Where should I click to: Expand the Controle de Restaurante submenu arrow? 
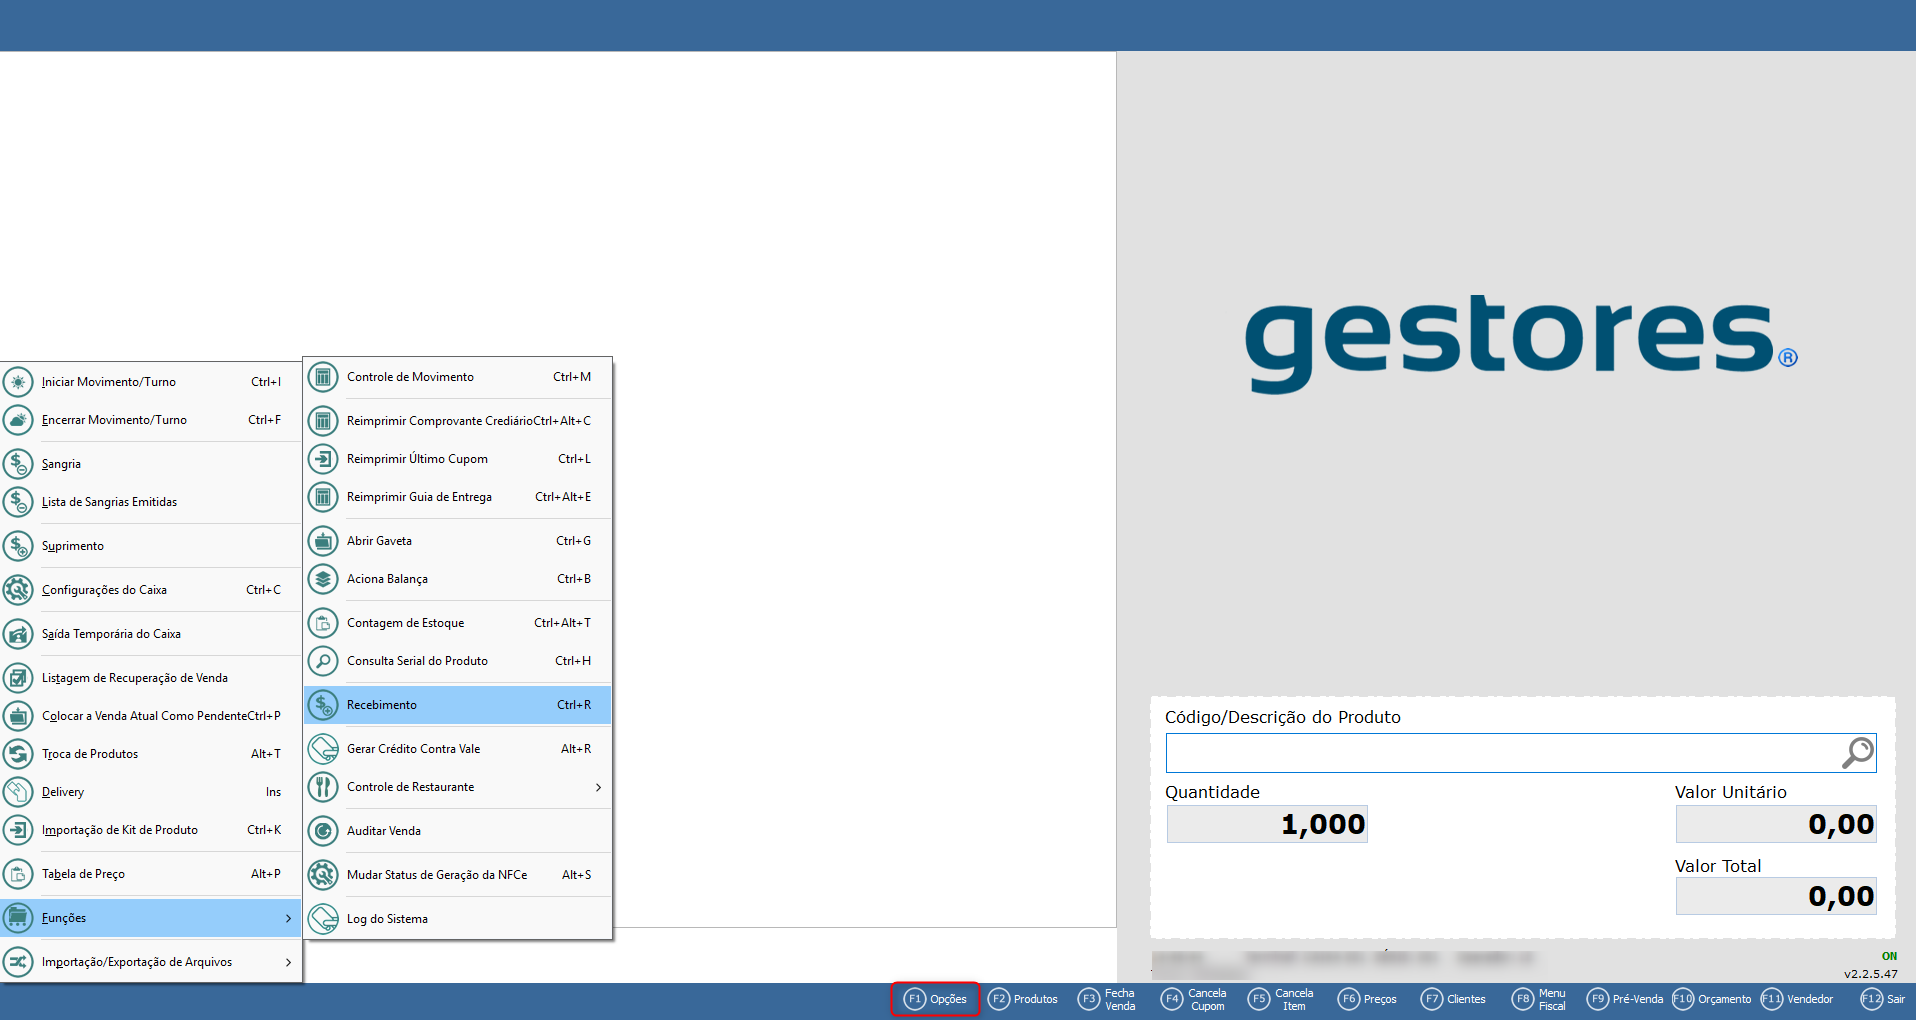click(x=598, y=787)
